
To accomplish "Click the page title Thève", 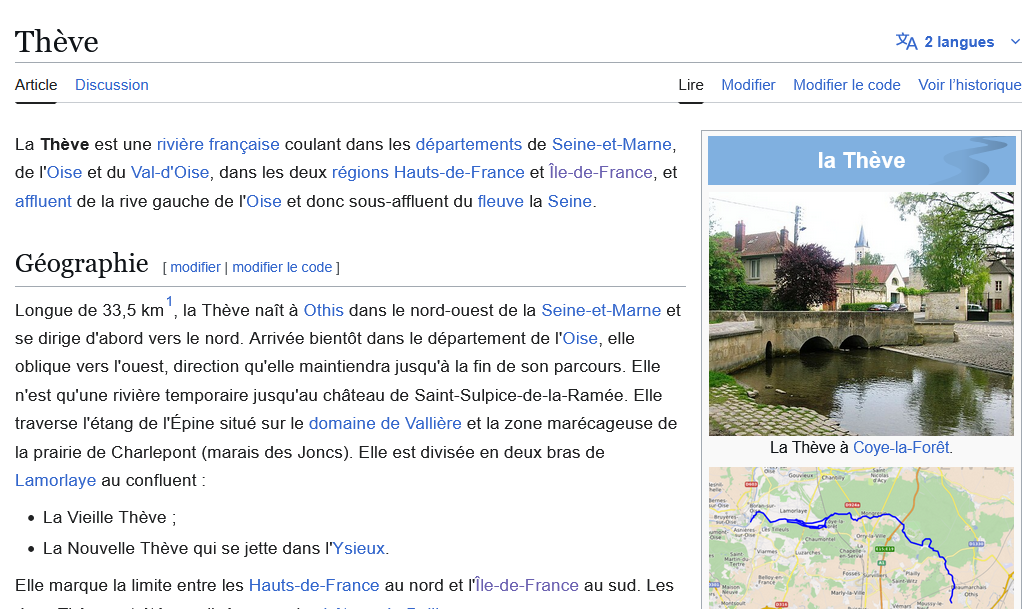I will (57, 42).
